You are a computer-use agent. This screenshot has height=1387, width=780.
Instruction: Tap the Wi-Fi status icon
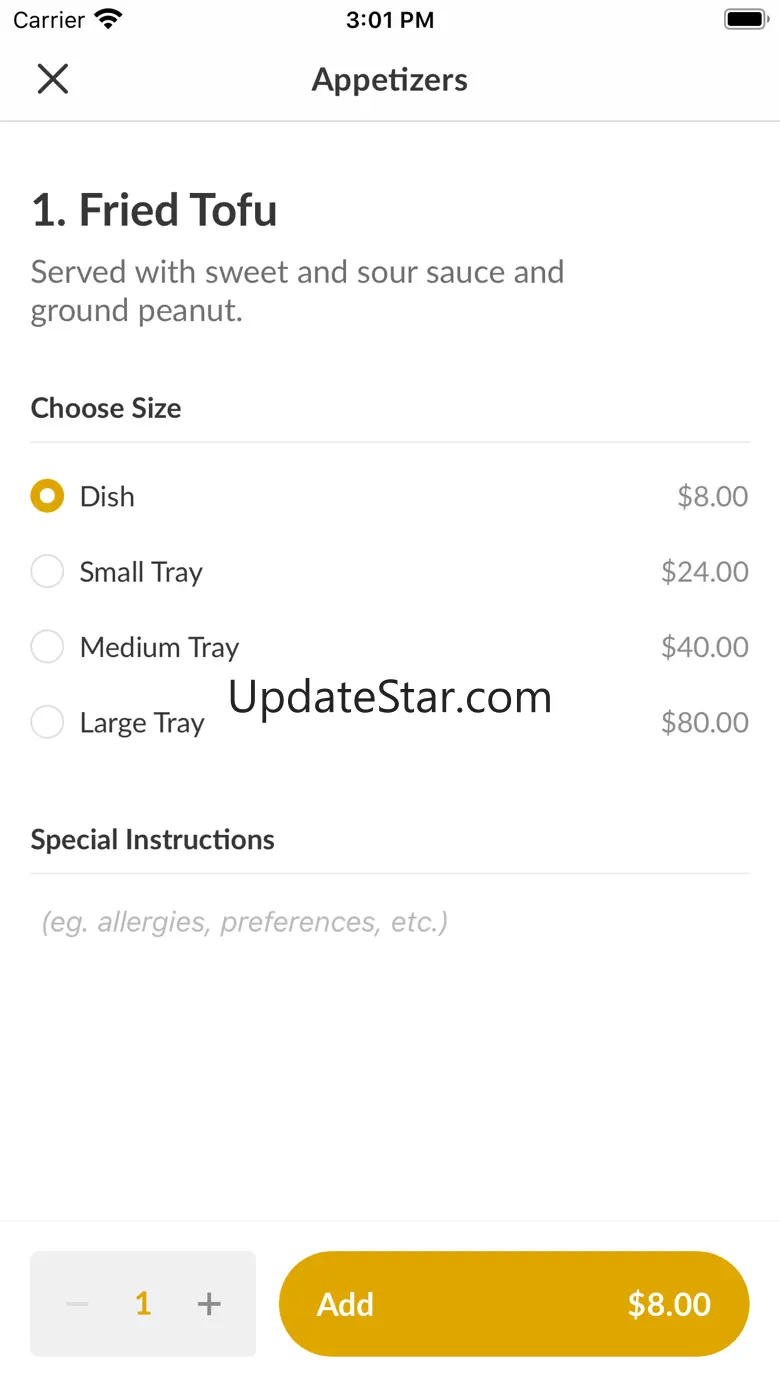click(108, 19)
